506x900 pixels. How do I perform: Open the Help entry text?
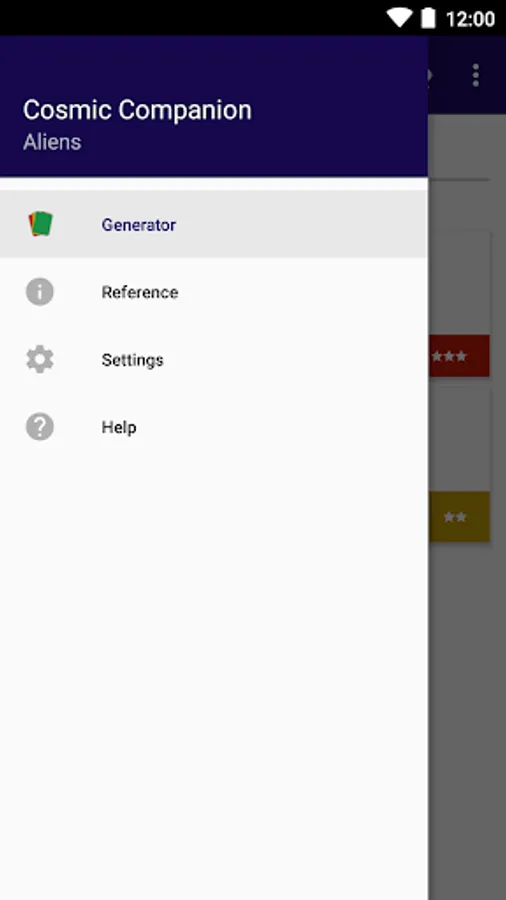pyautogui.click(x=119, y=427)
